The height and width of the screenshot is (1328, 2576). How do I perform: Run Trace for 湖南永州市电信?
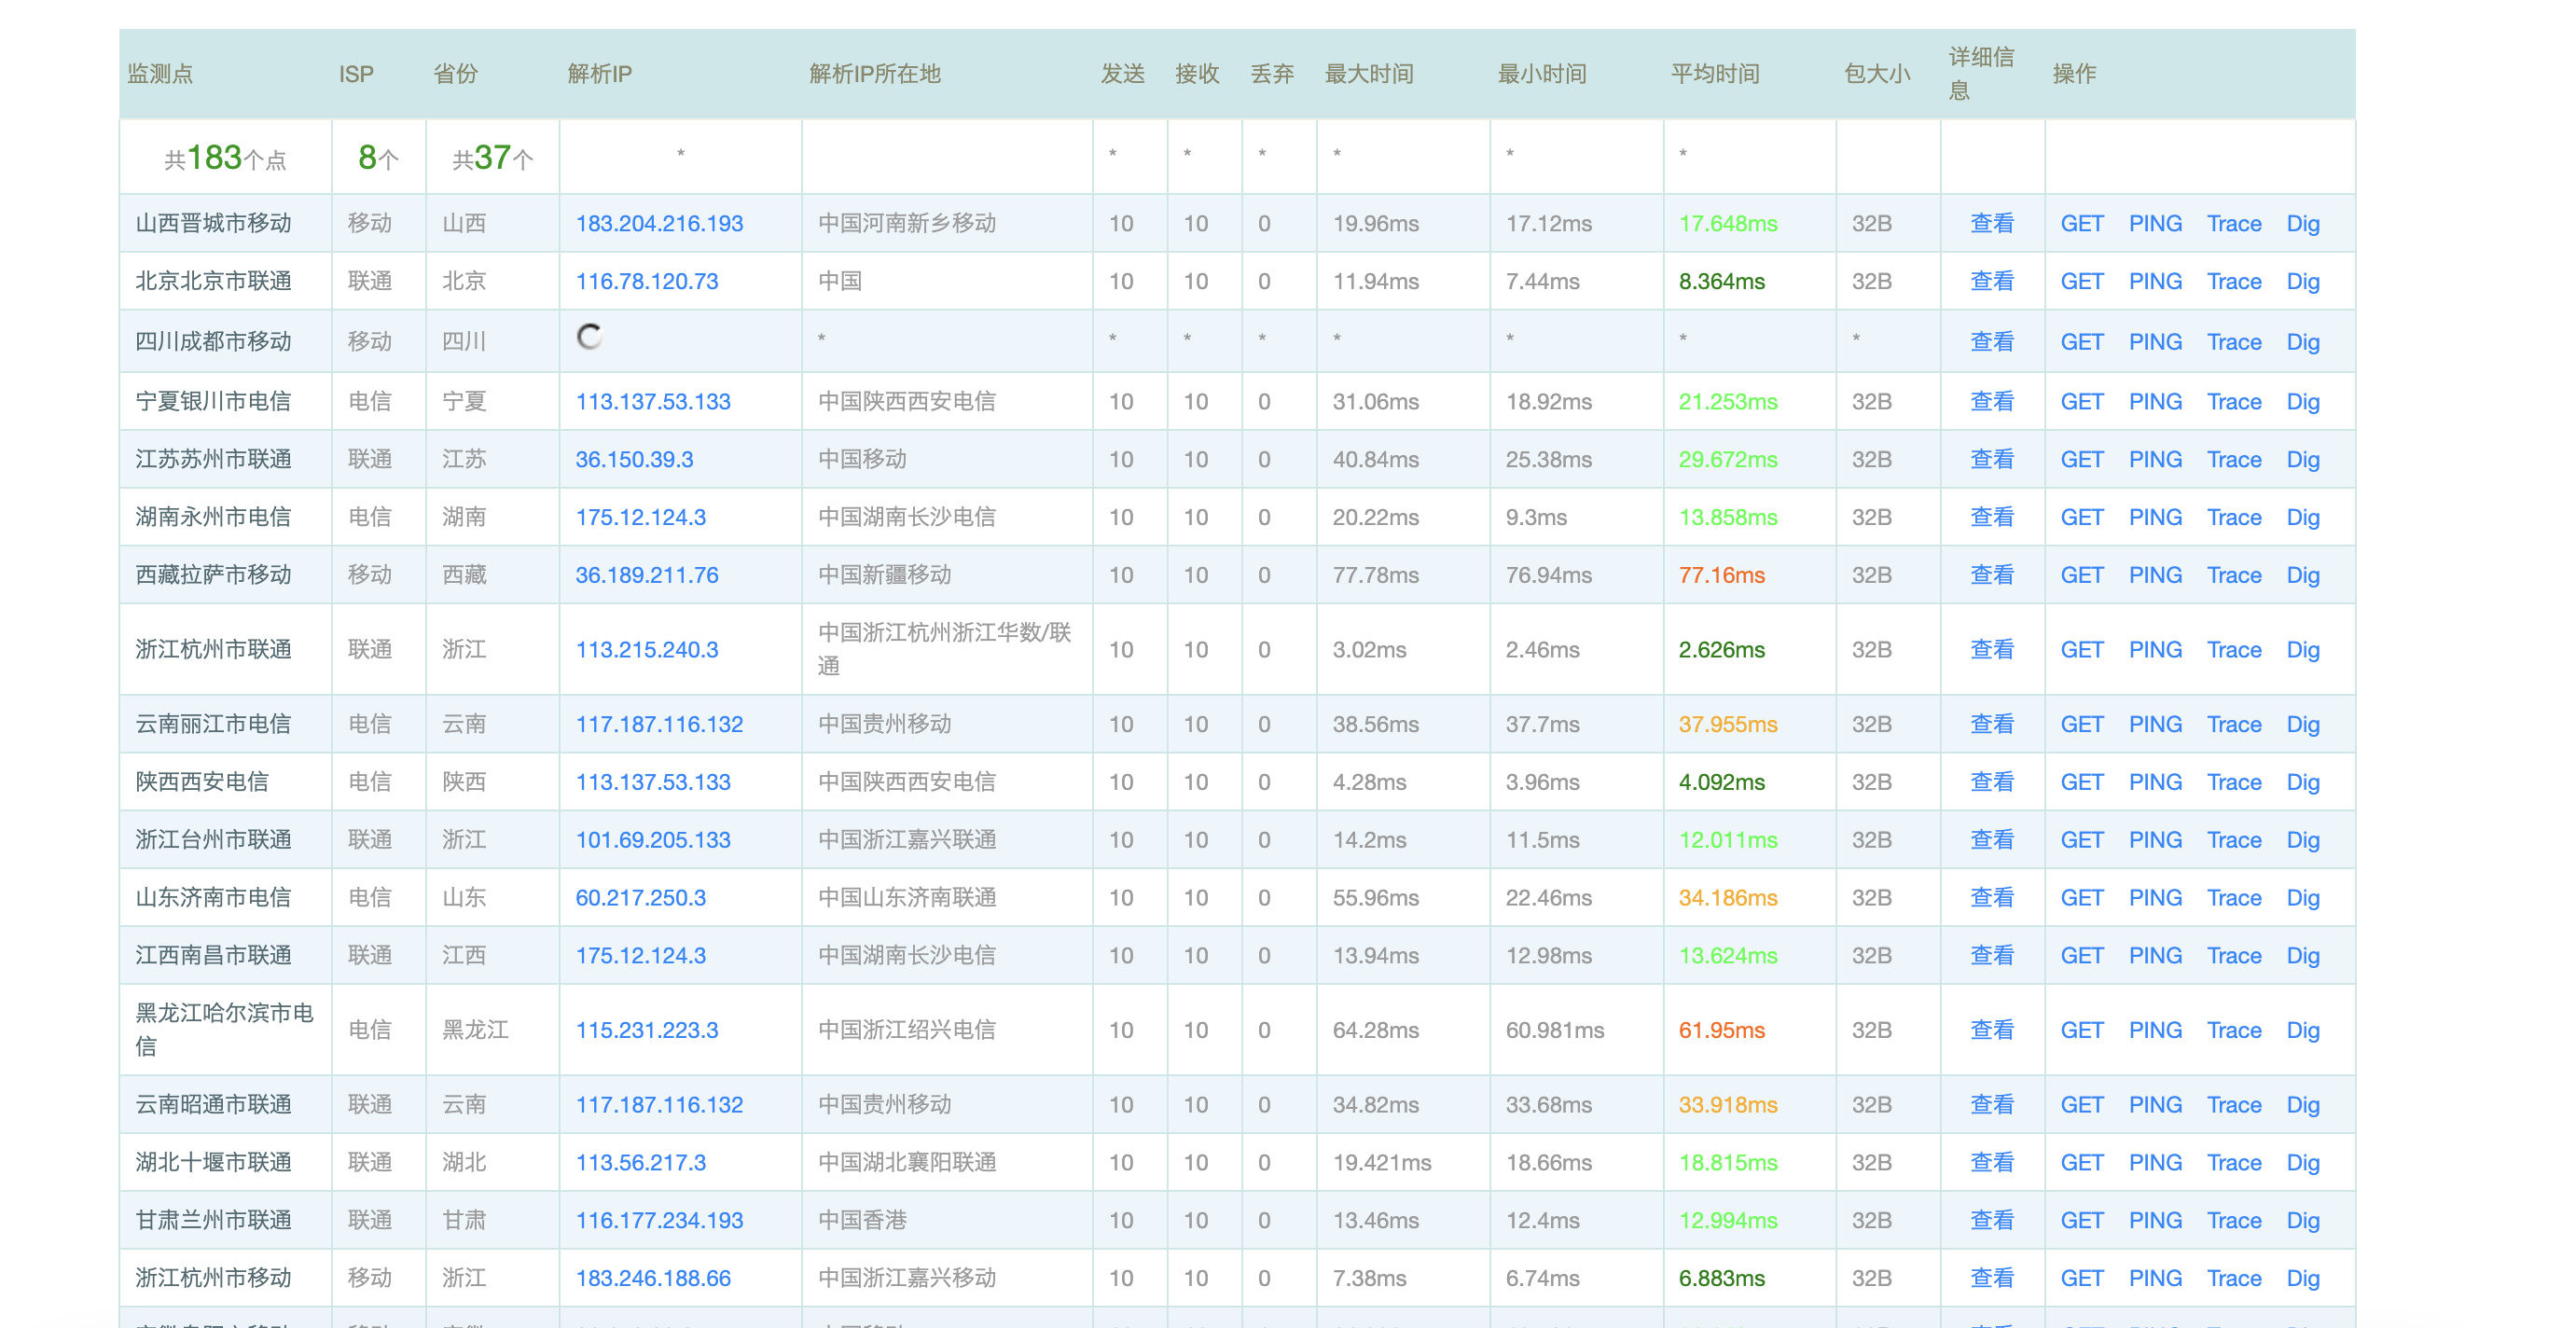pyautogui.click(x=2233, y=517)
